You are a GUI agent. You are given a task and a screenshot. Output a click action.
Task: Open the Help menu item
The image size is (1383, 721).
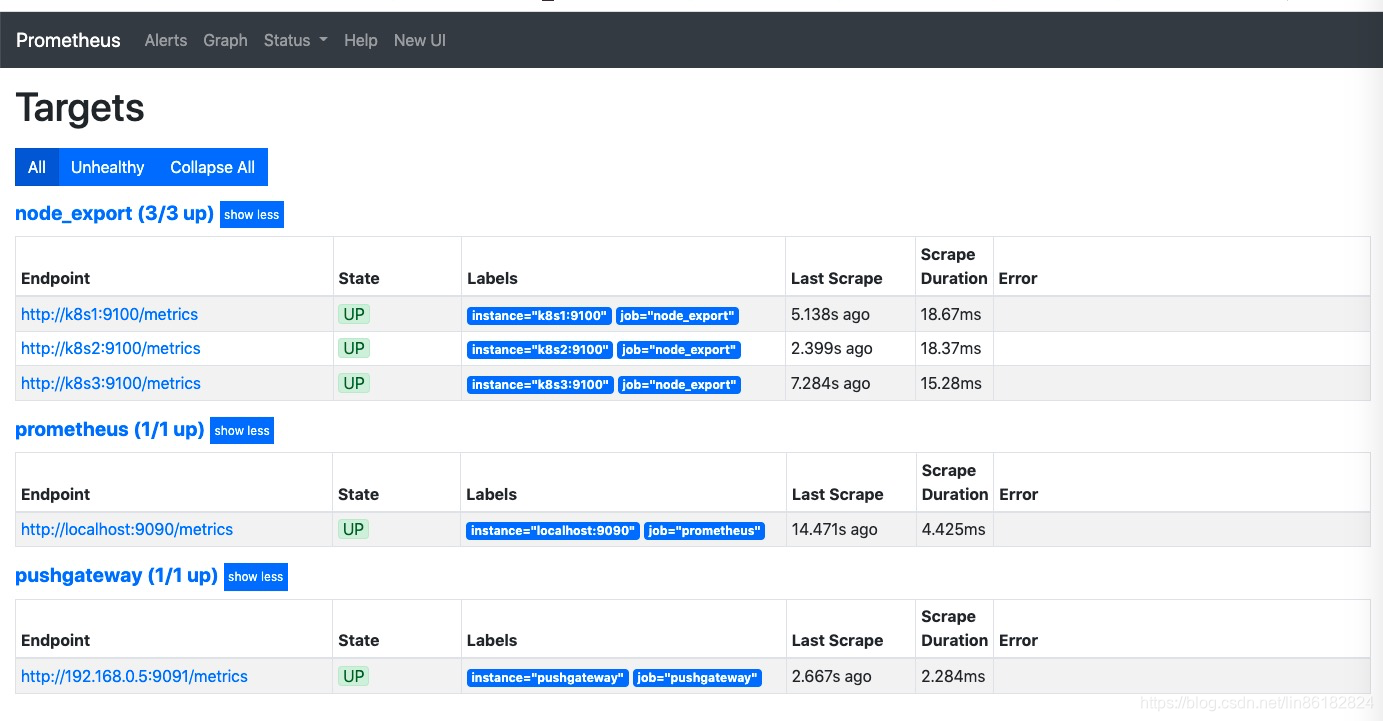(x=361, y=40)
